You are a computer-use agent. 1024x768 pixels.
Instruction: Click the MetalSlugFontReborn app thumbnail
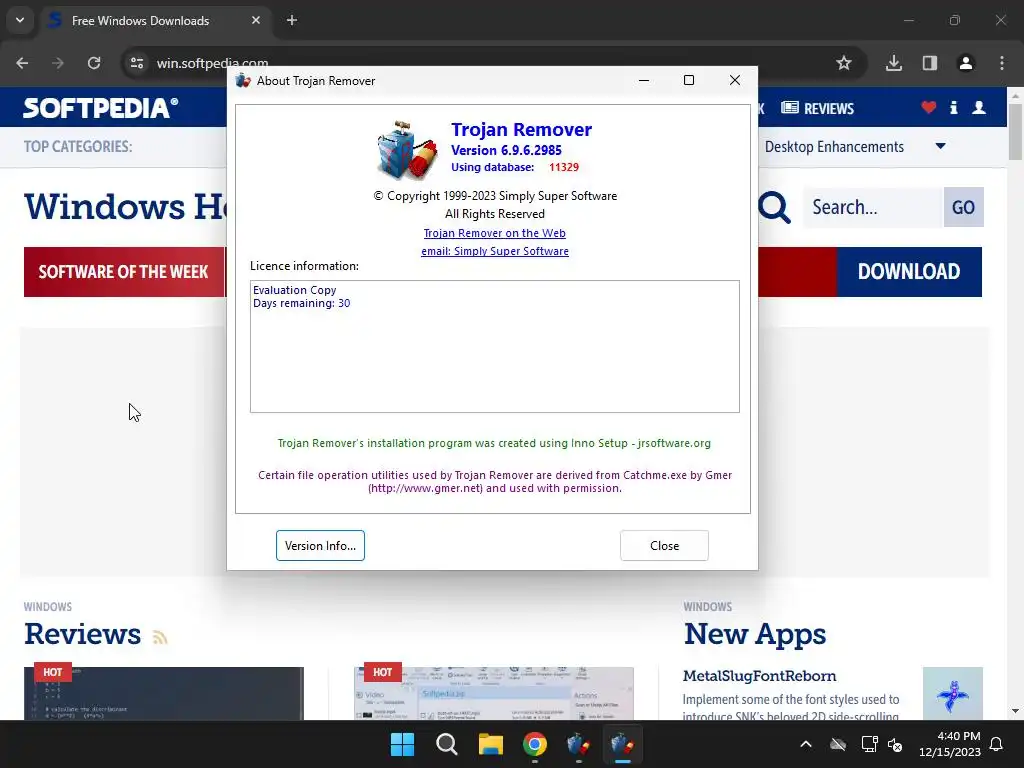click(x=953, y=694)
